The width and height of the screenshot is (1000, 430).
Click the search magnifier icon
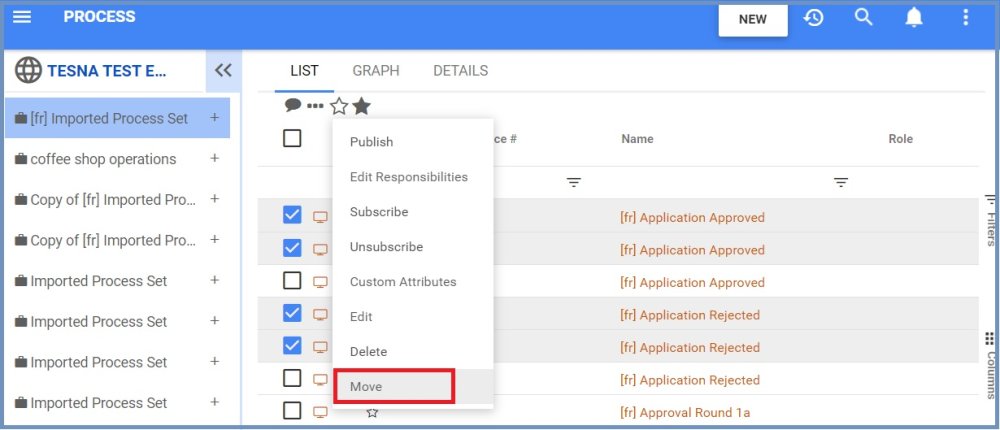864,18
